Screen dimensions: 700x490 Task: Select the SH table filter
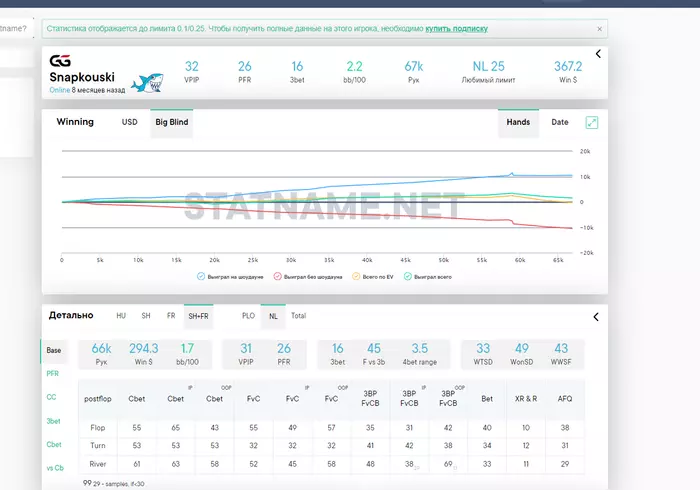click(x=146, y=316)
